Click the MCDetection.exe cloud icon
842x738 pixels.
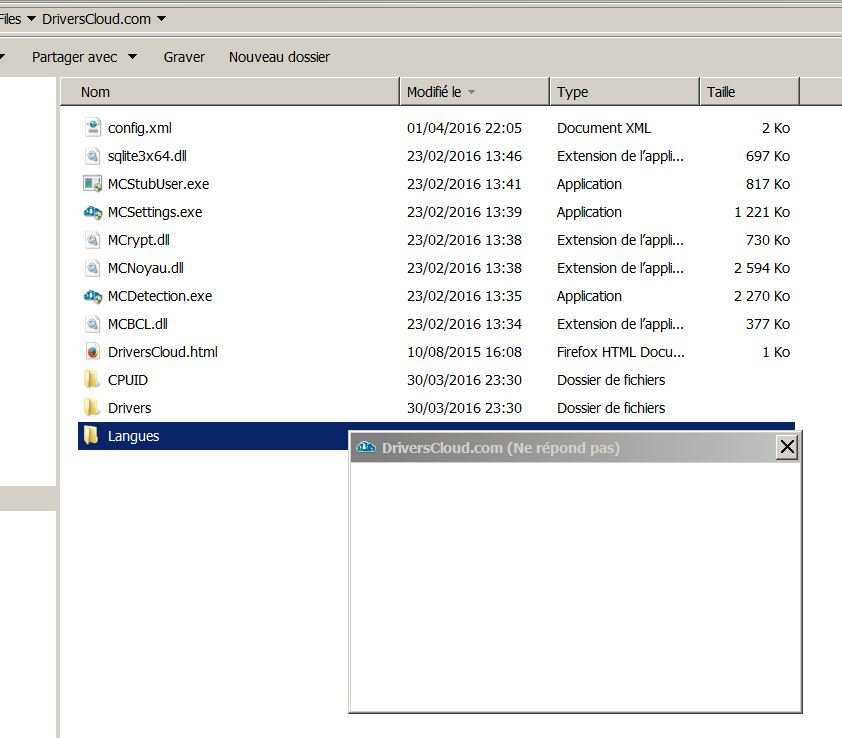tap(92, 296)
